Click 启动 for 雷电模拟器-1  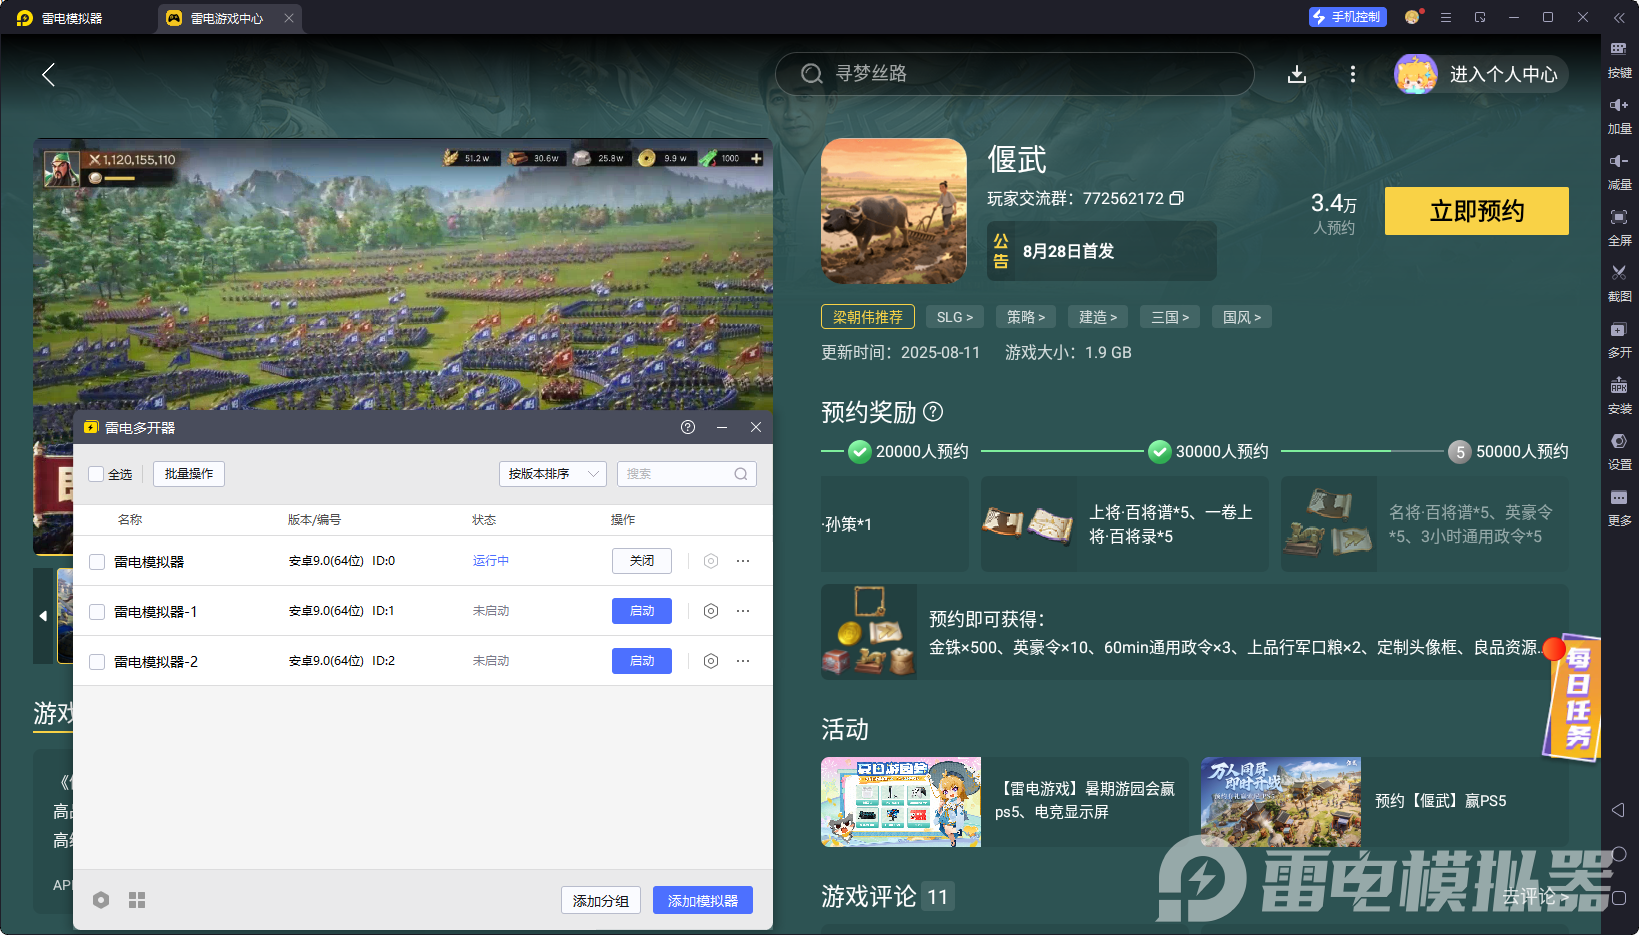pyautogui.click(x=642, y=611)
